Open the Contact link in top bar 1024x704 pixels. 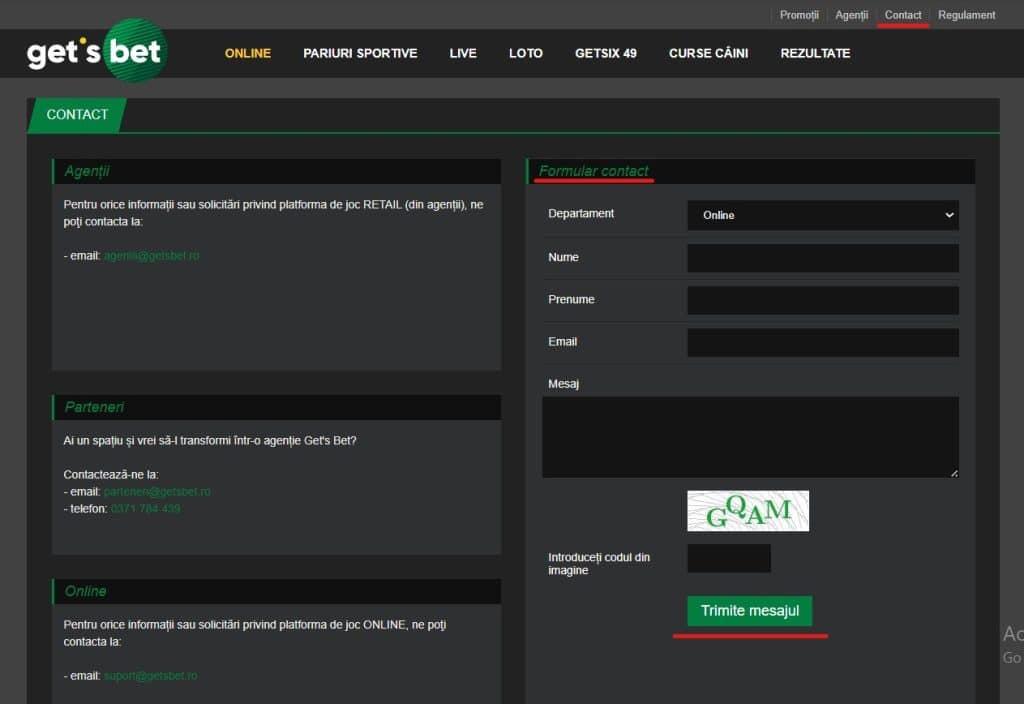(x=903, y=15)
